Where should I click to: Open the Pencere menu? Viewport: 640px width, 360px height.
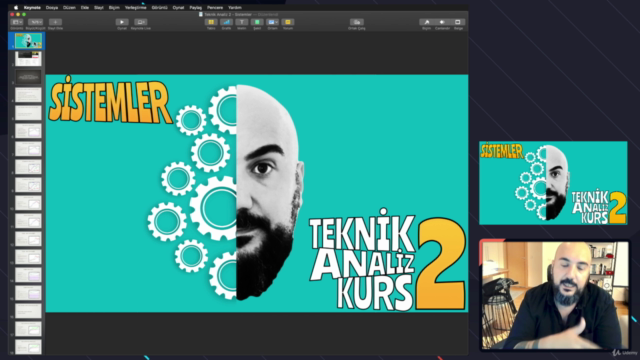point(215,7)
